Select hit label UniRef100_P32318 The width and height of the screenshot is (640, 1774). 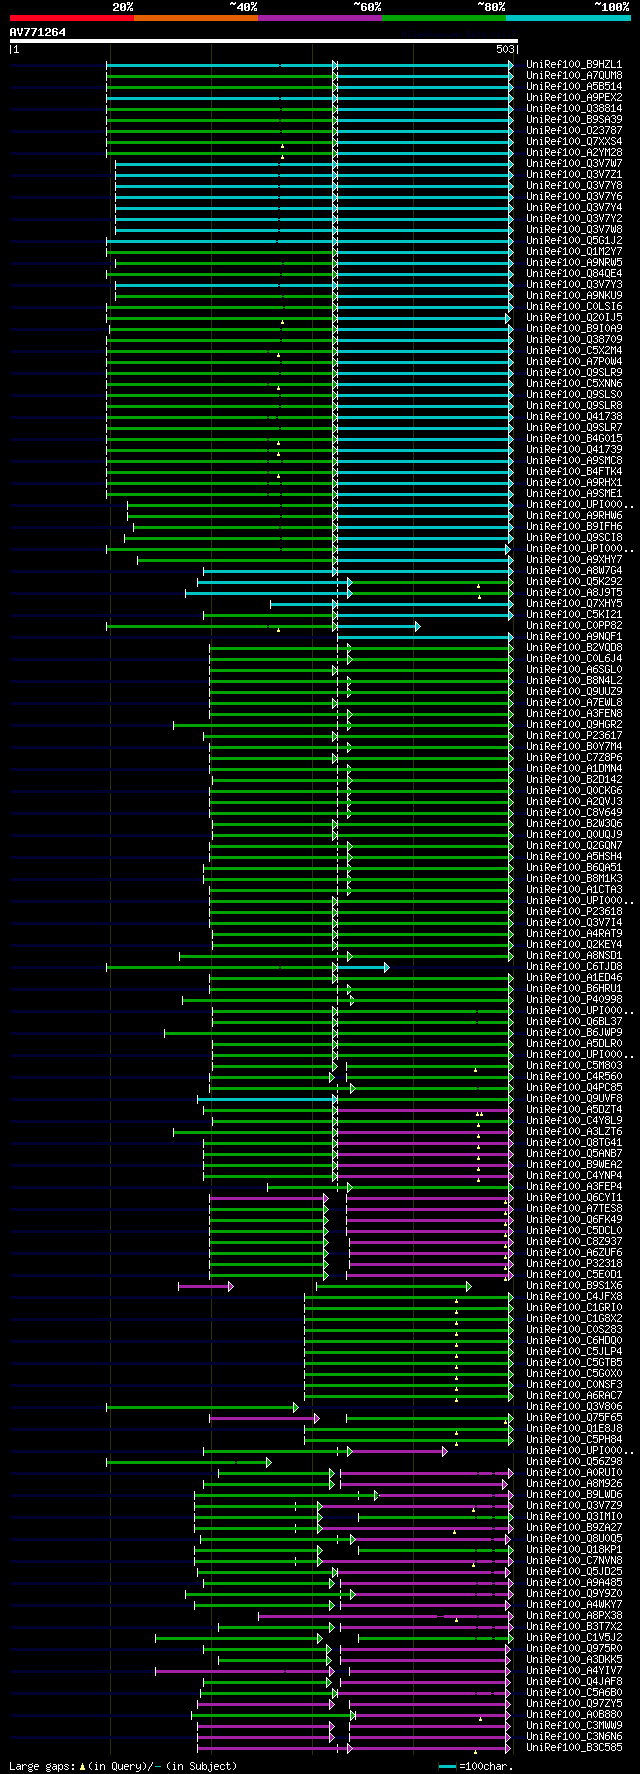click(x=574, y=1264)
